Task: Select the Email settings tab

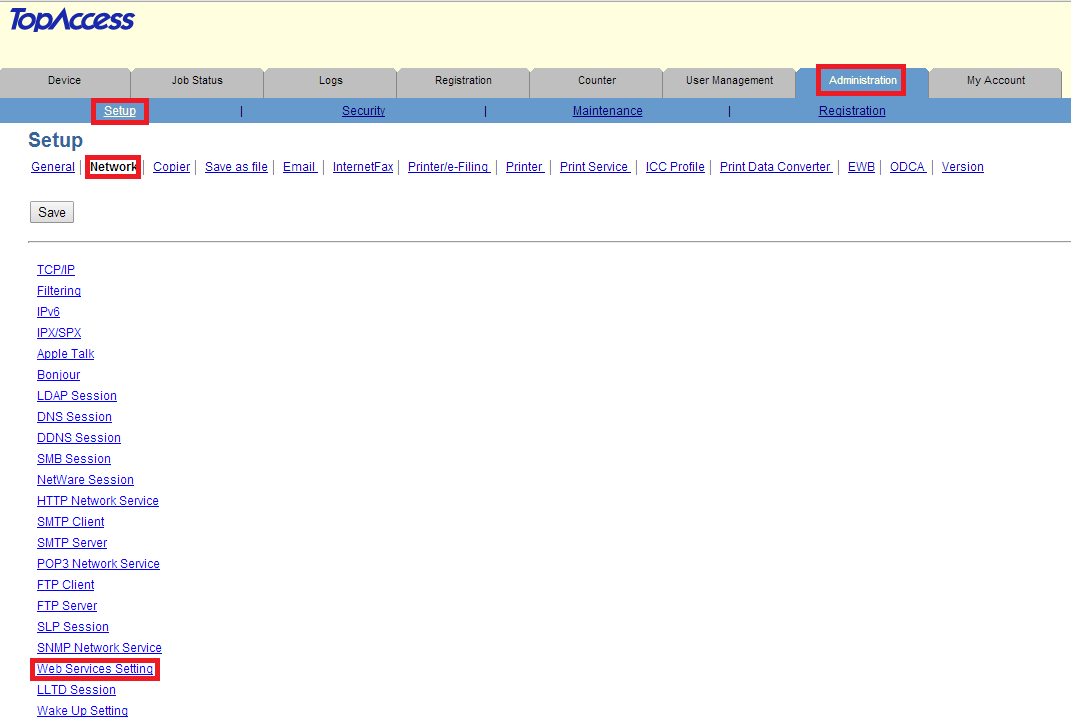Action: click(299, 166)
